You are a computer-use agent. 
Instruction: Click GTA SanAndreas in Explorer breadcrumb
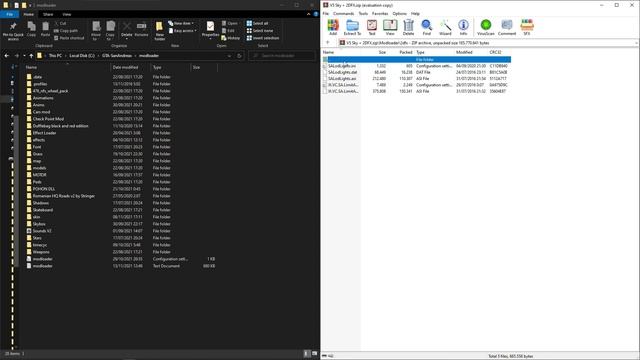(117, 56)
